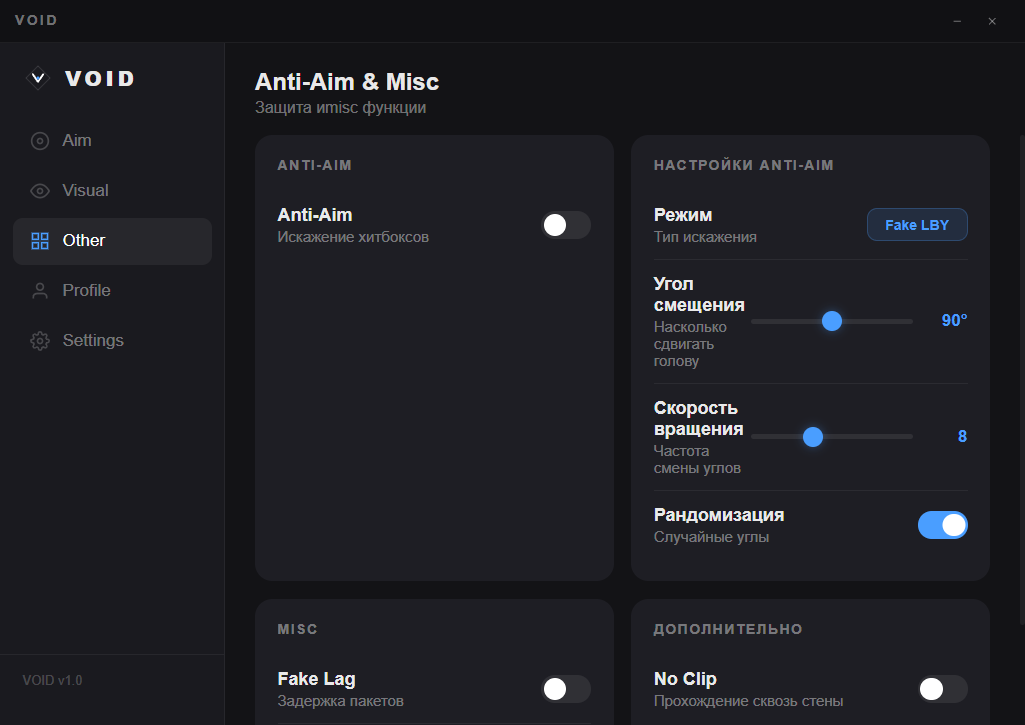The image size is (1025, 725).
Task: Click the person icon beside Profile
Action: [x=40, y=291]
